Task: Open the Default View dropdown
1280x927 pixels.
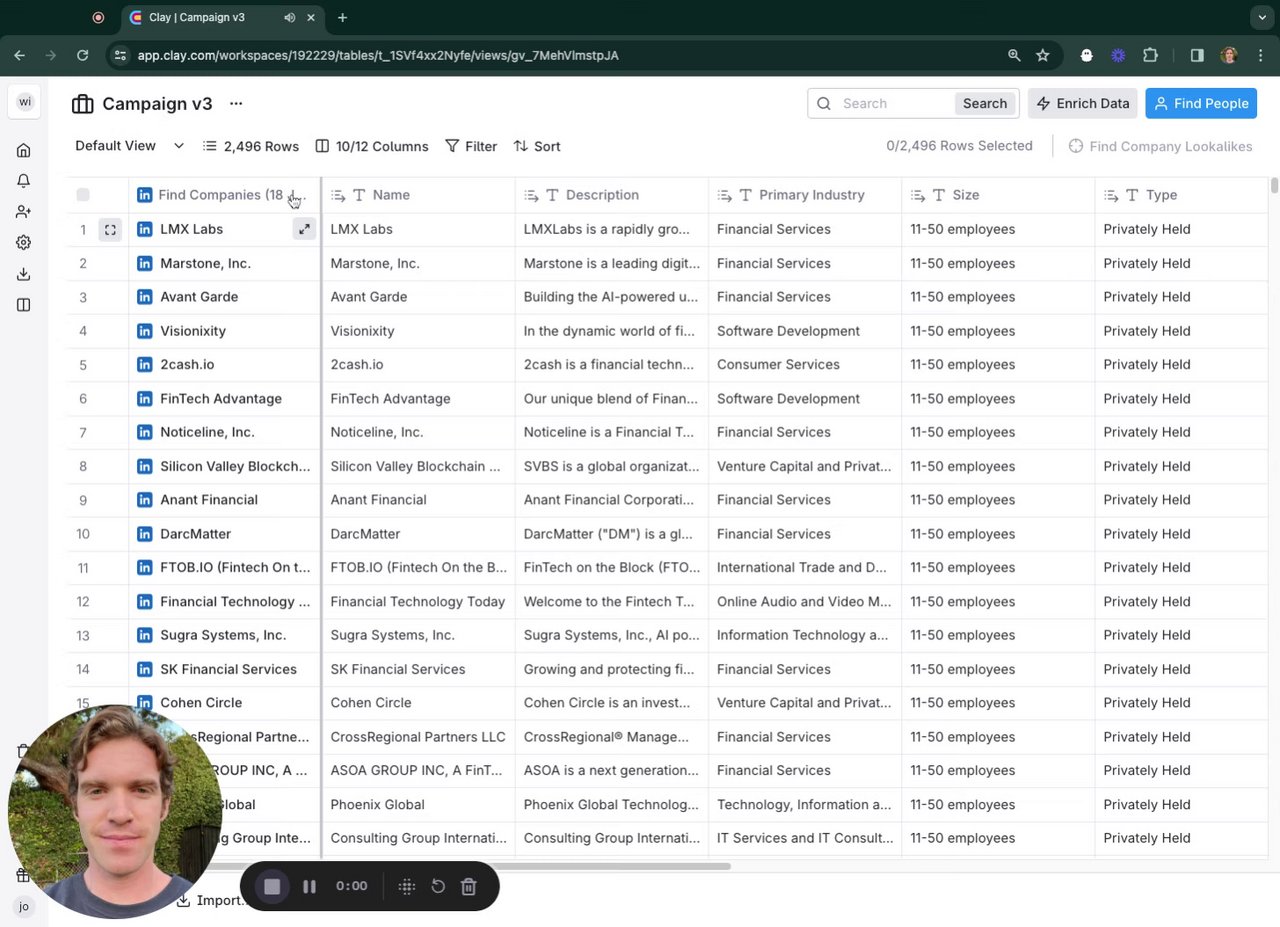Action: (130, 146)
